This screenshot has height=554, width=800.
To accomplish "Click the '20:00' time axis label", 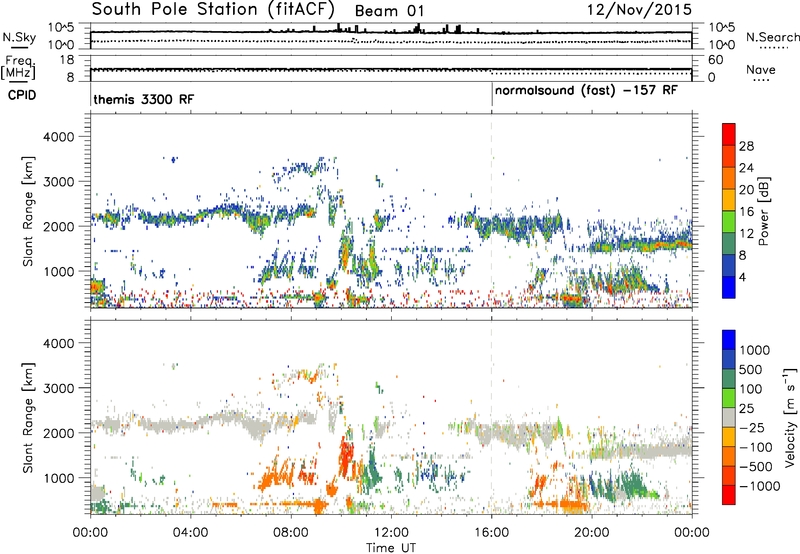I will (592, 533).
